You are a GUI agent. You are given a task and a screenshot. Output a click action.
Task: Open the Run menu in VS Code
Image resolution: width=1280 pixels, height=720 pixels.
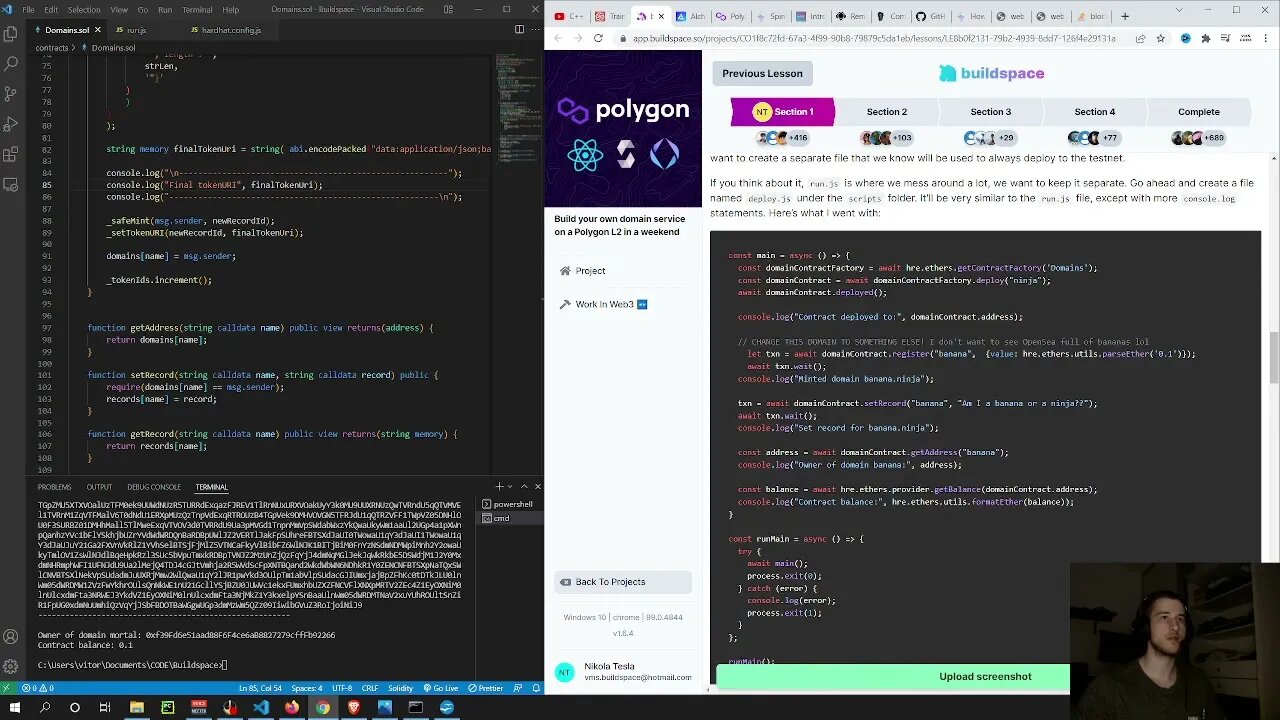click(x=165, y=9)
